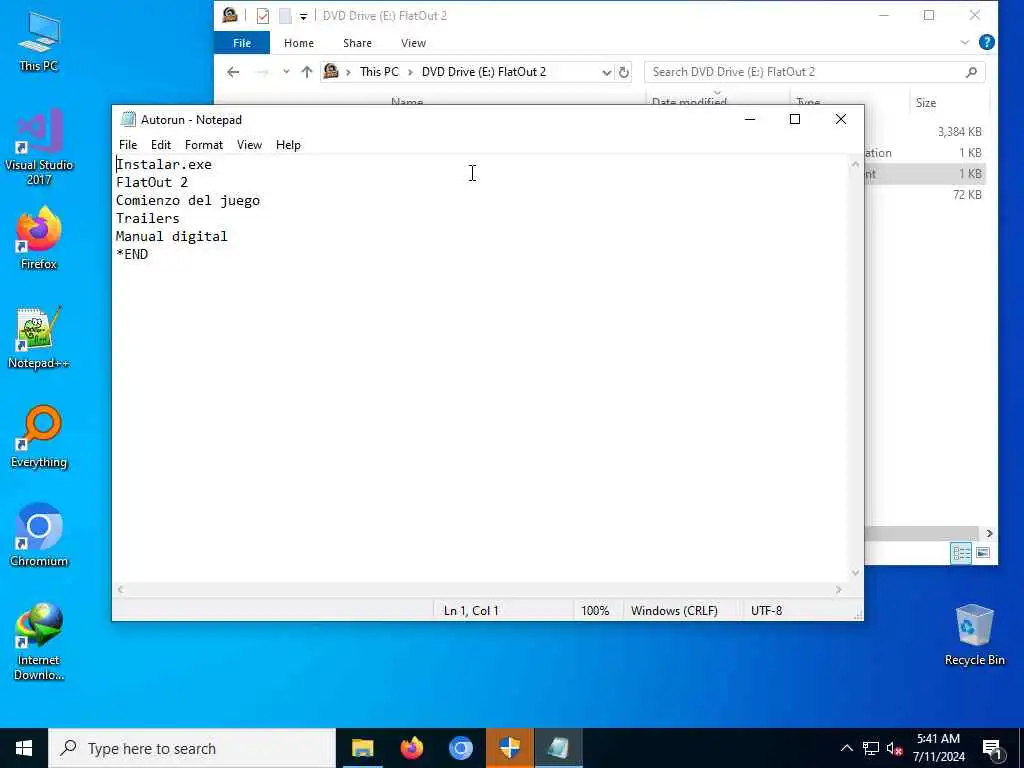The image size is (1024, 768).
Task: Select the Notepad++ desktop shortcut
Action: coord(39,338)
